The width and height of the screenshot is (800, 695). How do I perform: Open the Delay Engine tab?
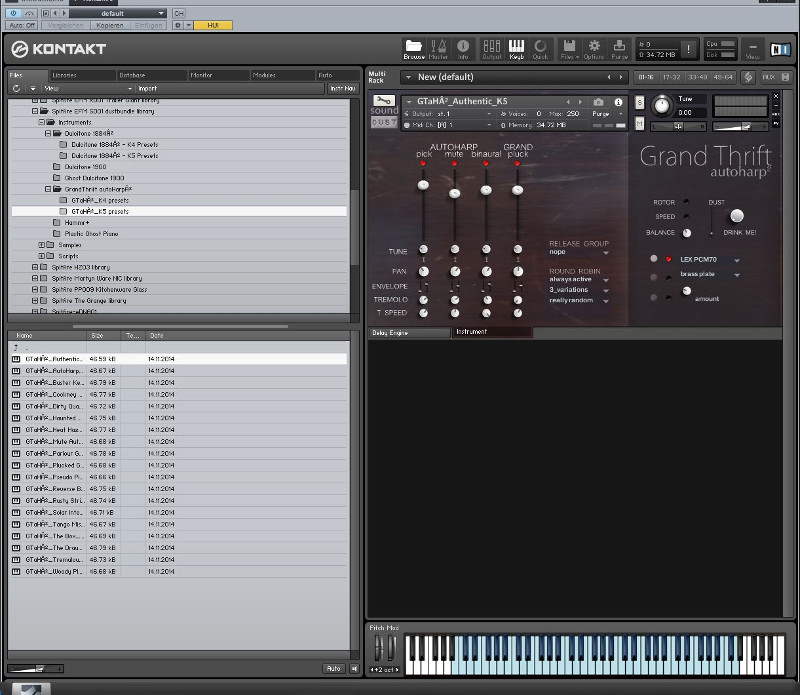(x=409, y=333)
